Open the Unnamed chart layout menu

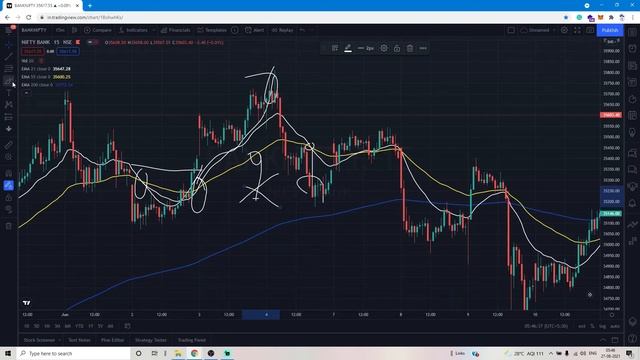coord(538,30)
